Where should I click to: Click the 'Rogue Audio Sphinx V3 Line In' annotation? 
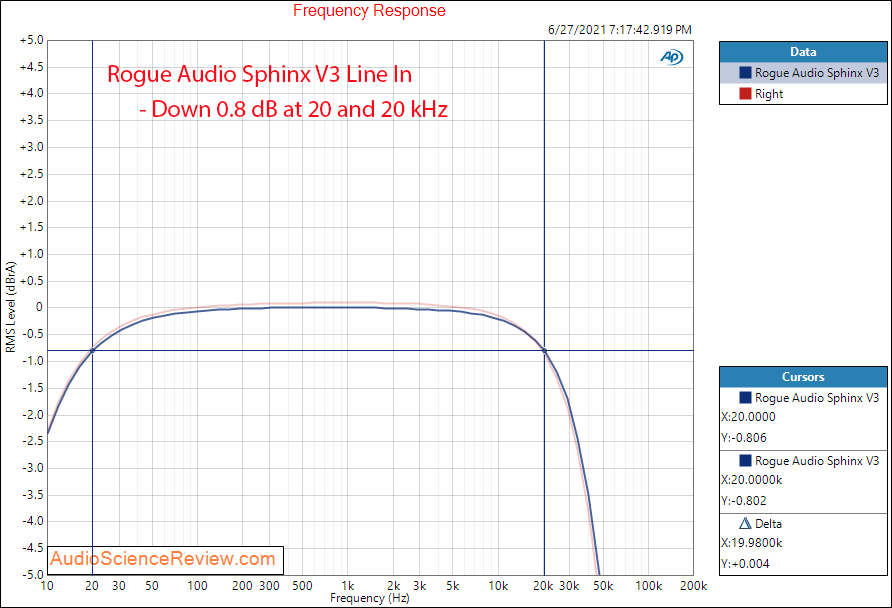259,75
